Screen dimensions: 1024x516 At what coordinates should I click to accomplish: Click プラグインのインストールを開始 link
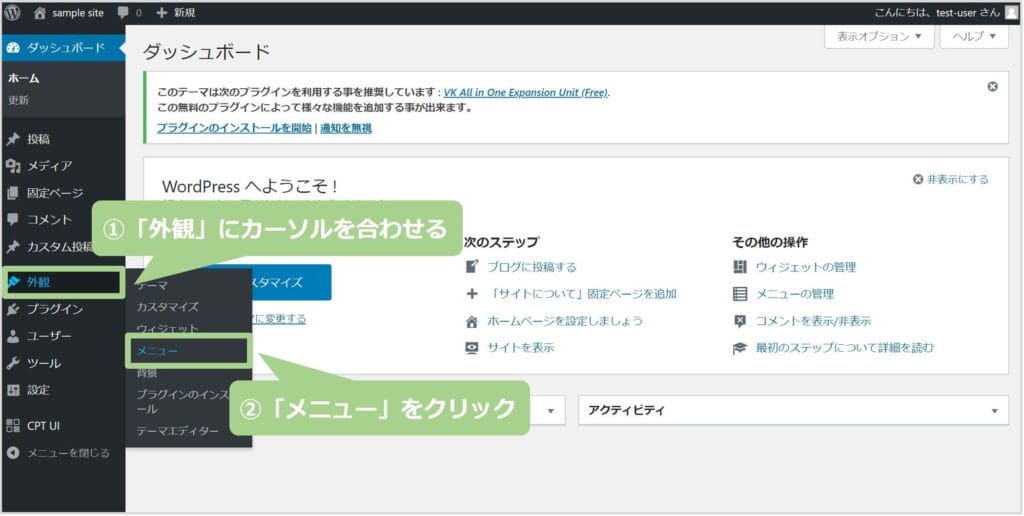pyautogui.click(x=234, y=128)
